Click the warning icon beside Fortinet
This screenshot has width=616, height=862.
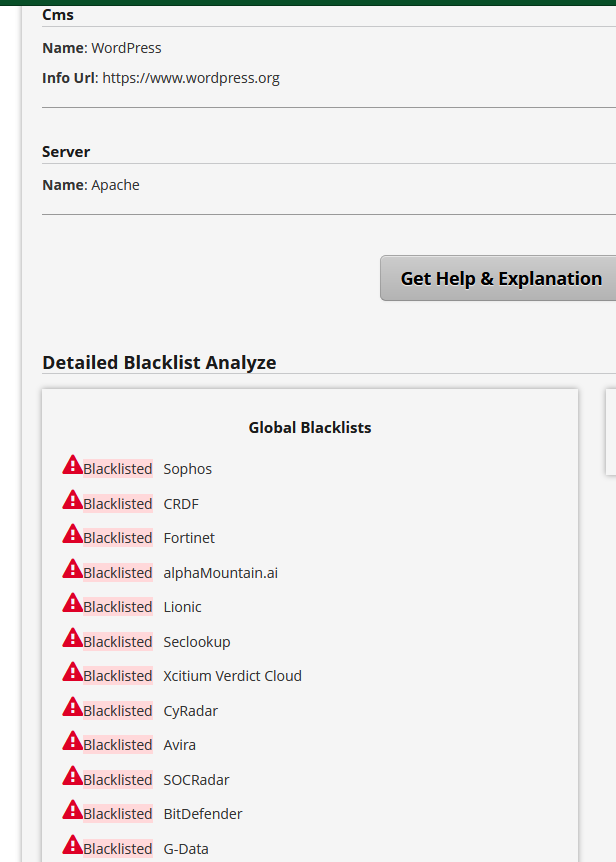point(73,533)
